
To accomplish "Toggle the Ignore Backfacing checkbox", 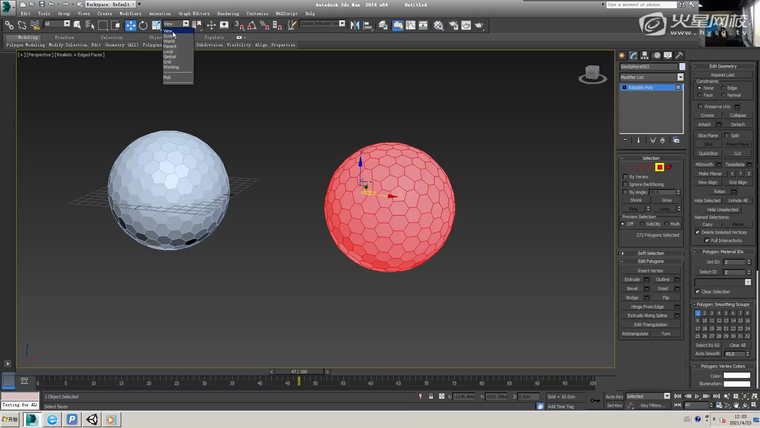I will 625,185.
